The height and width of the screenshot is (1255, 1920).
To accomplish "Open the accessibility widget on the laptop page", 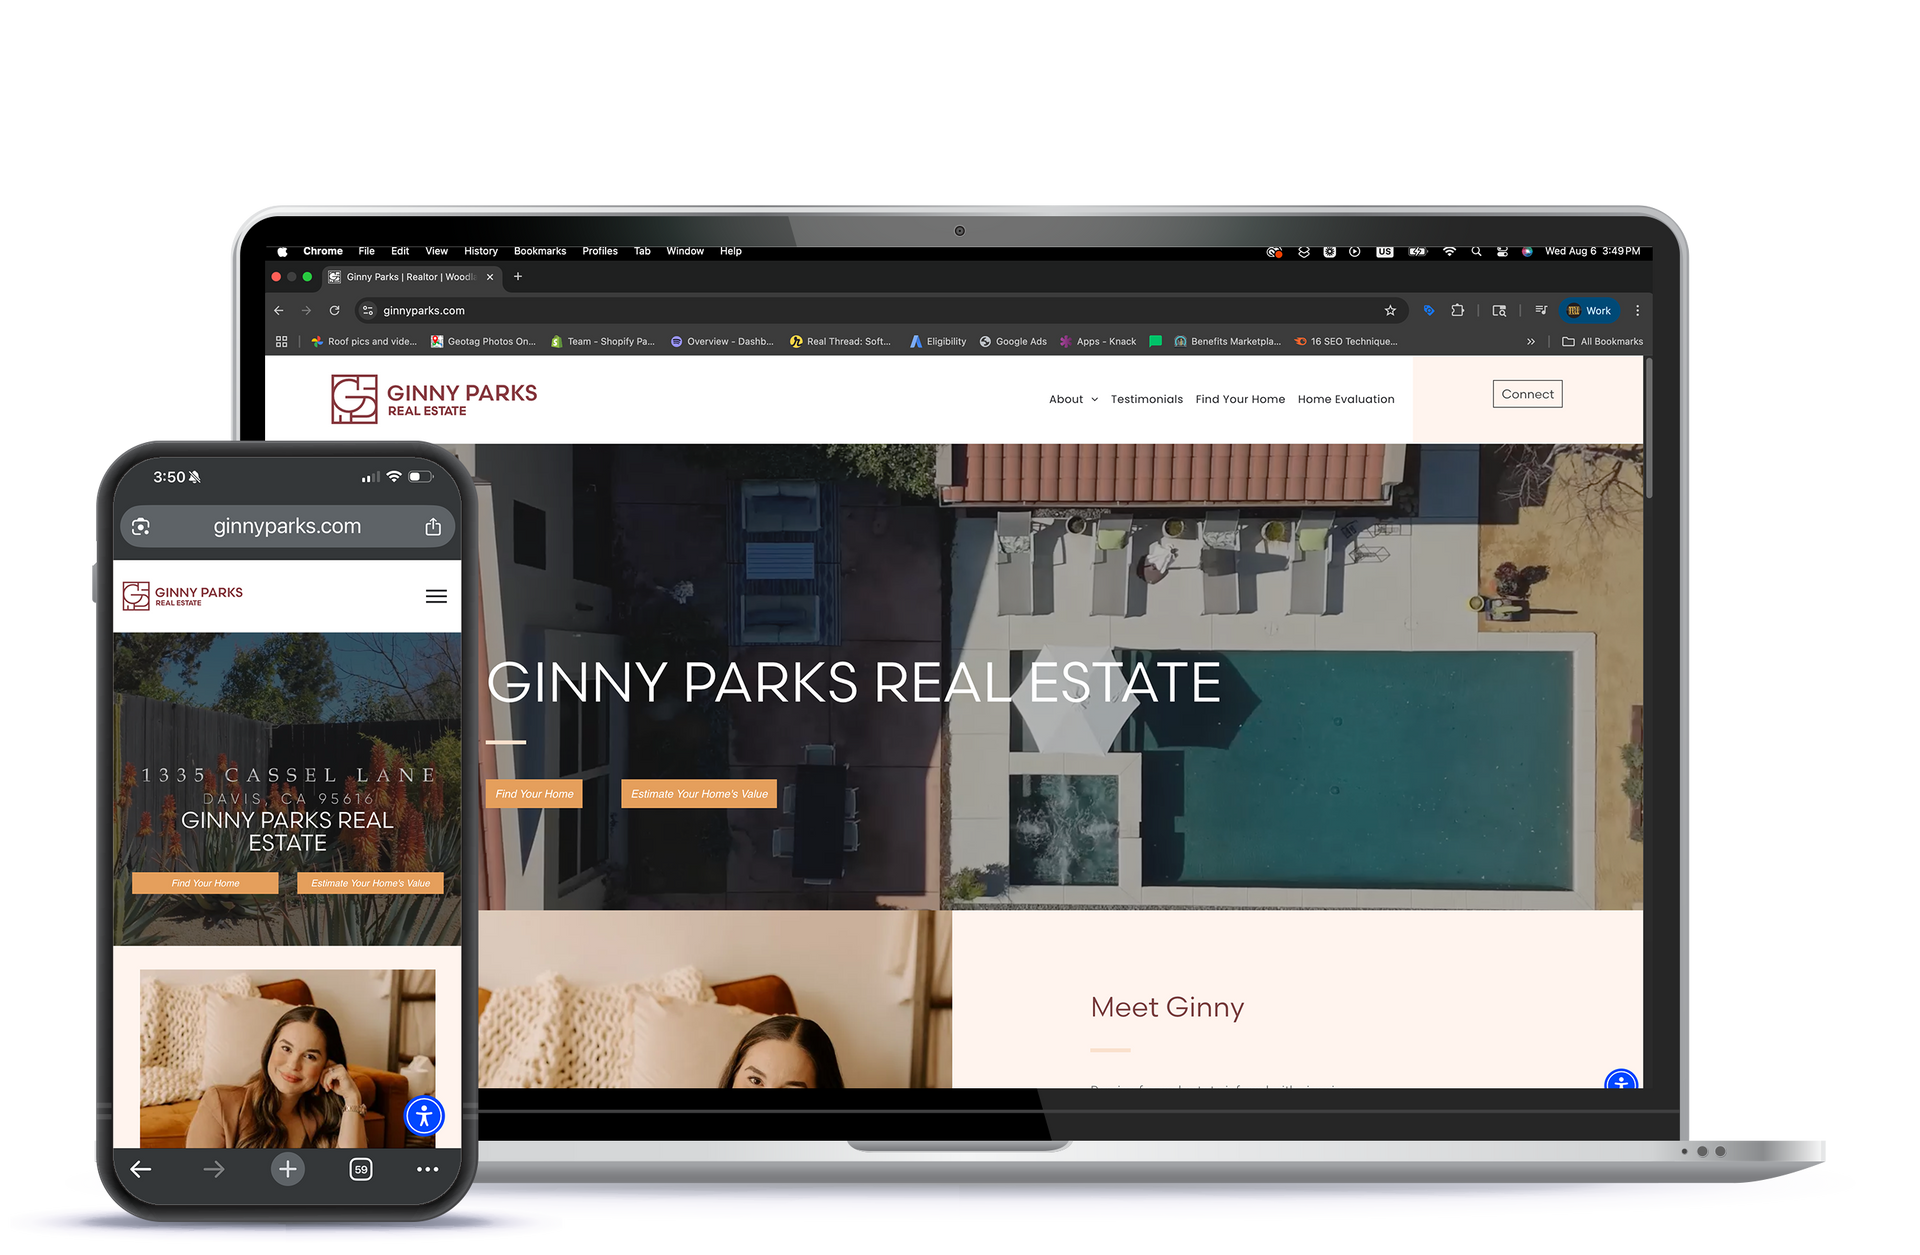I will (x=1620, y=1081).
